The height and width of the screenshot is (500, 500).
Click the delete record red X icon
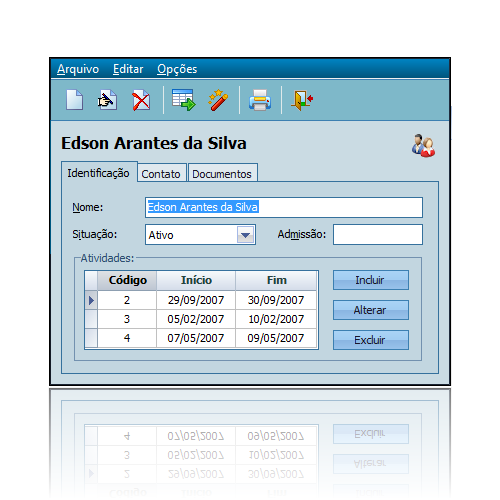point(141,100)
